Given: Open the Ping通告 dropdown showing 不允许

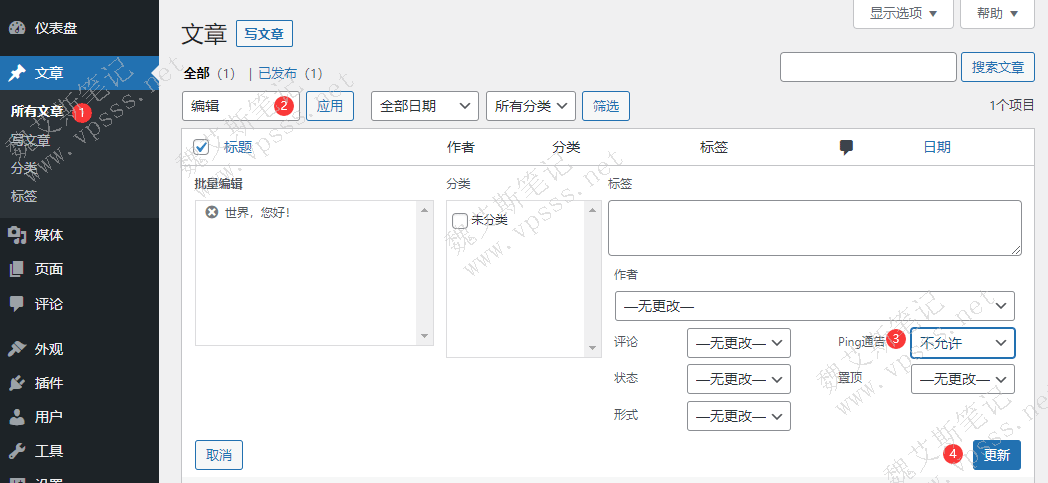Looking at the screenshot, I should click(x=962, y=343).
